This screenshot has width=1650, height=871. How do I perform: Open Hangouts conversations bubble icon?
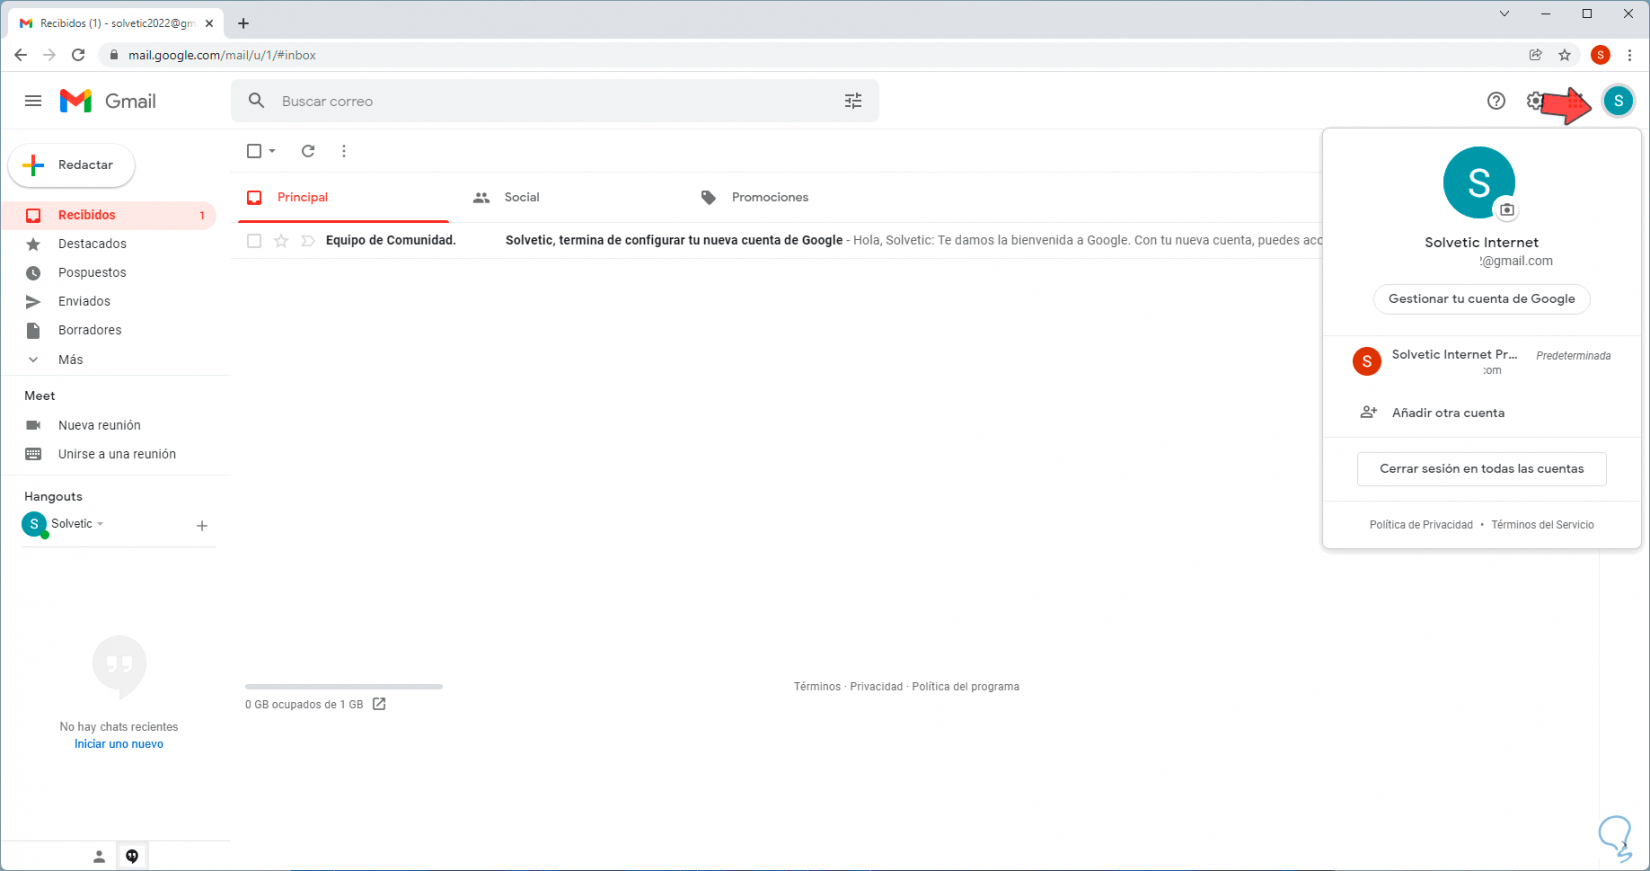pos(132,856)
